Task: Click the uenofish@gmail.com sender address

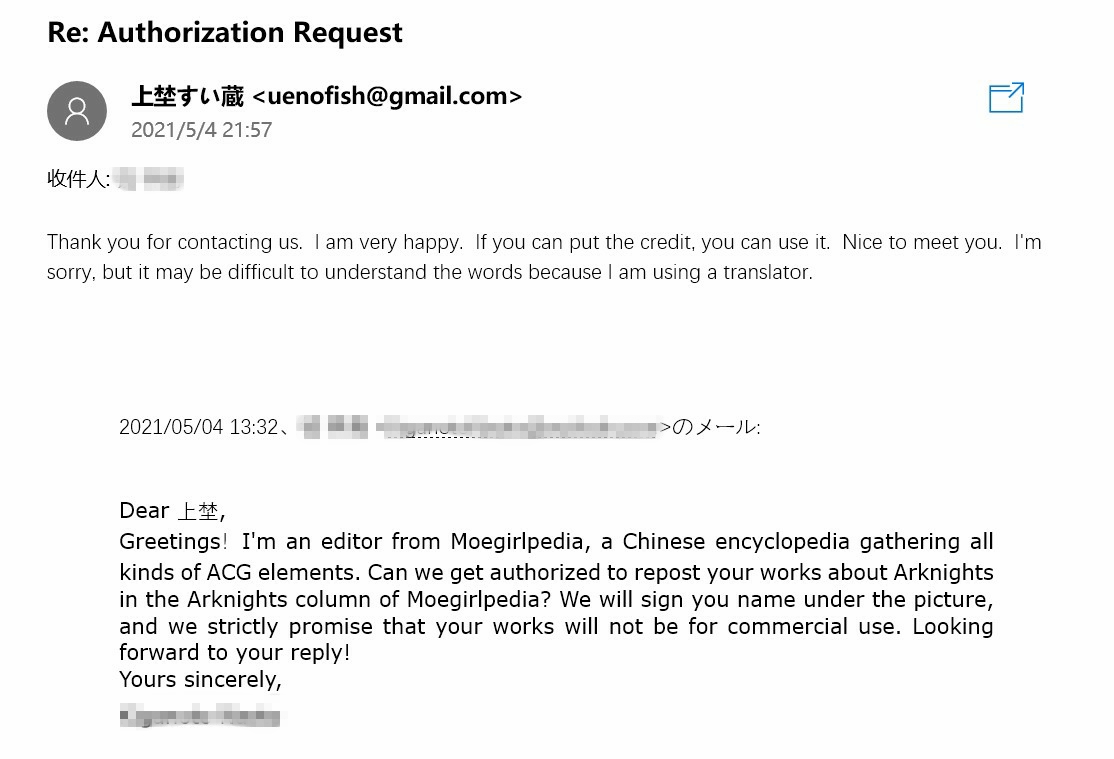Action: [387, 96]
